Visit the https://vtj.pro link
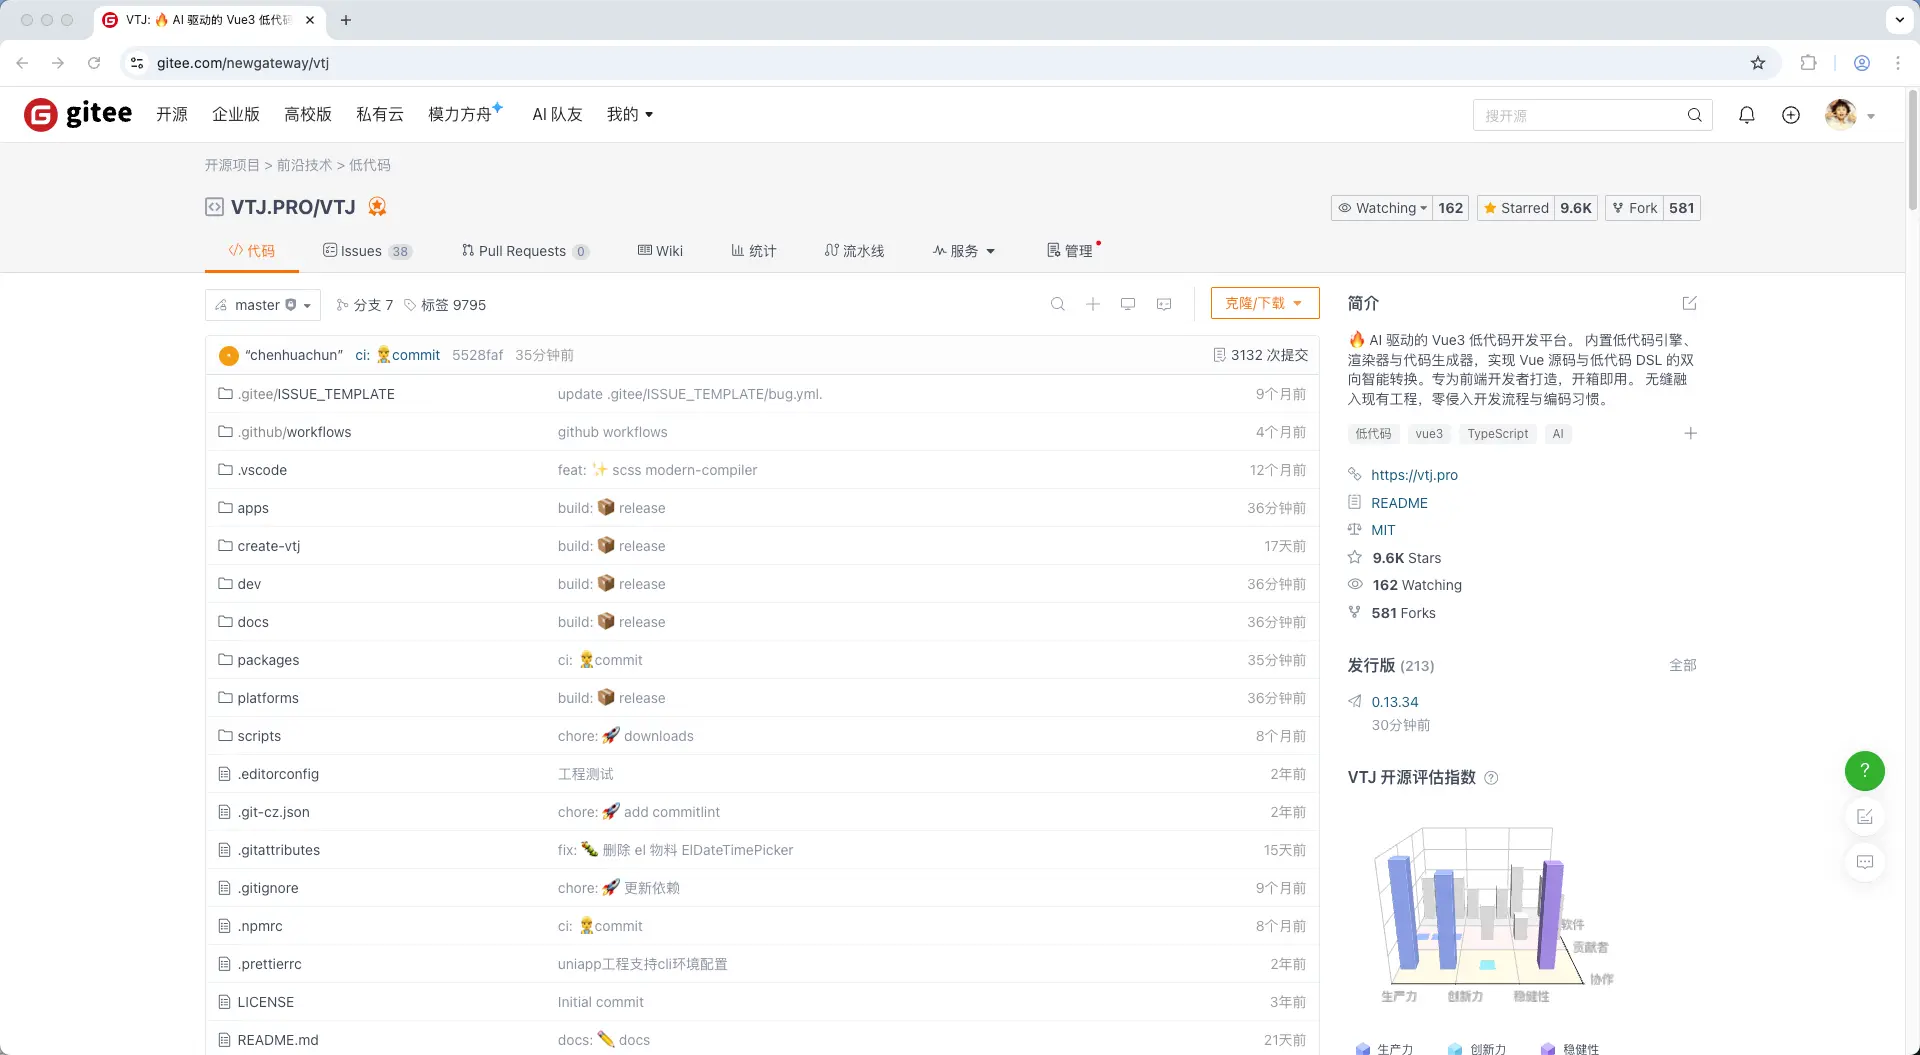The width and height of the screenshot is (1920, 1055). click(1414, 475)
